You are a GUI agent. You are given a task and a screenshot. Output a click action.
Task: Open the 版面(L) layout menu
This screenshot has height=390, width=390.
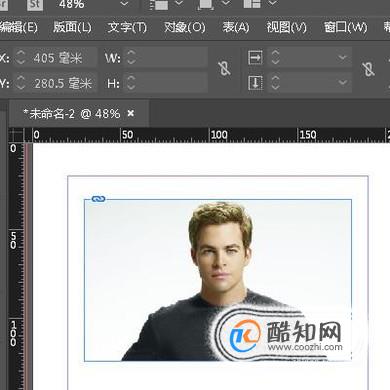72,27
